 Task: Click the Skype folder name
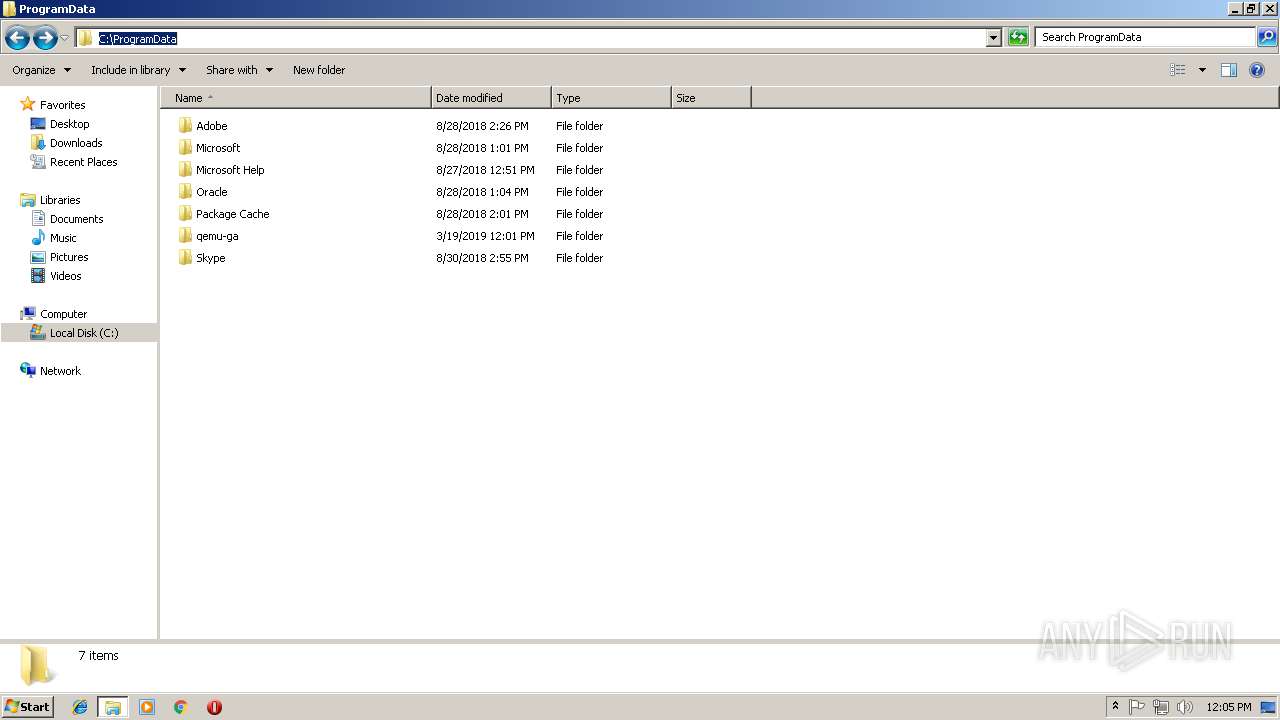click(211, 258)
